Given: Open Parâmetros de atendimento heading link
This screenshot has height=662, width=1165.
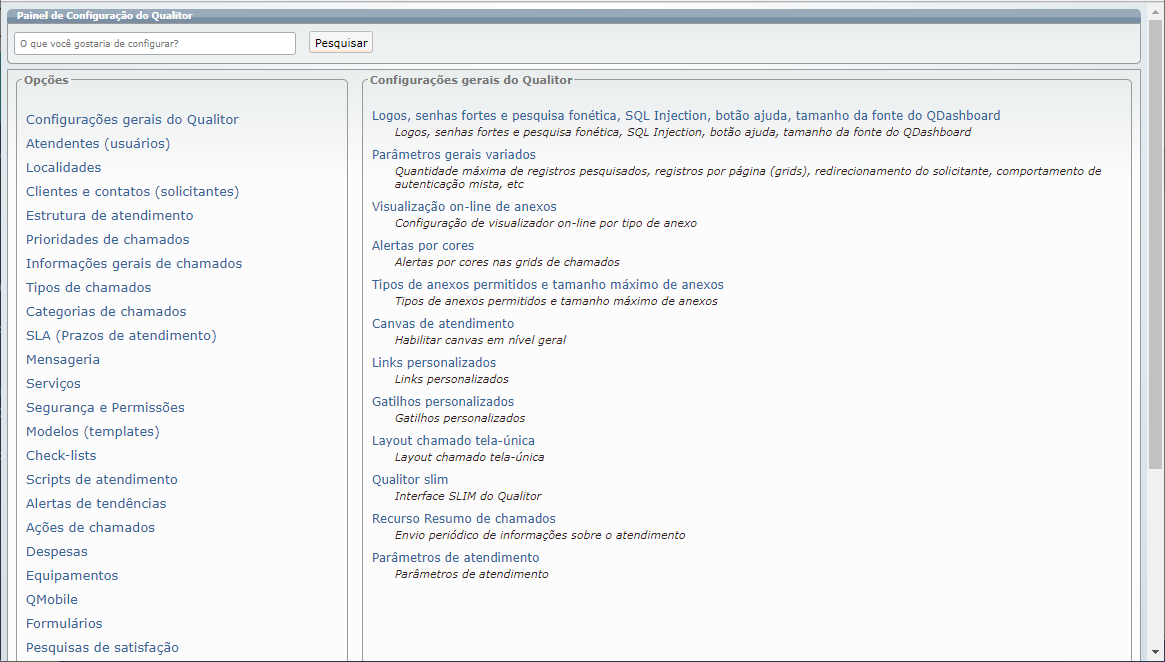Looking at the screenshot, I should (x=455, y=558).
